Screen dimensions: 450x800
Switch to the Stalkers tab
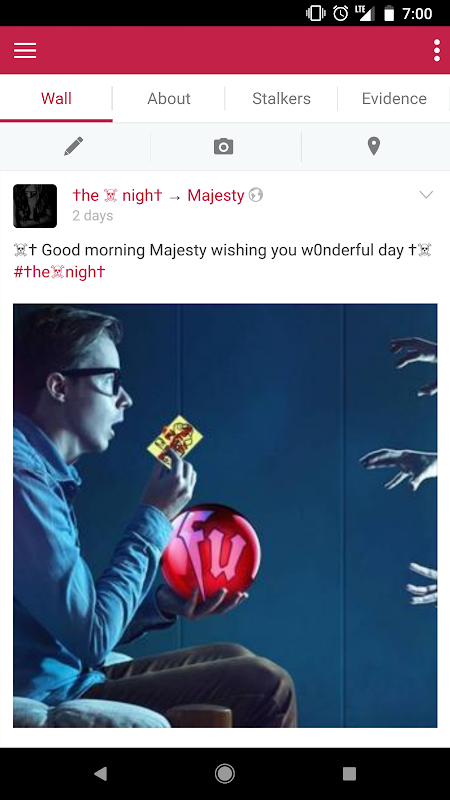click(x=281, y=98)
